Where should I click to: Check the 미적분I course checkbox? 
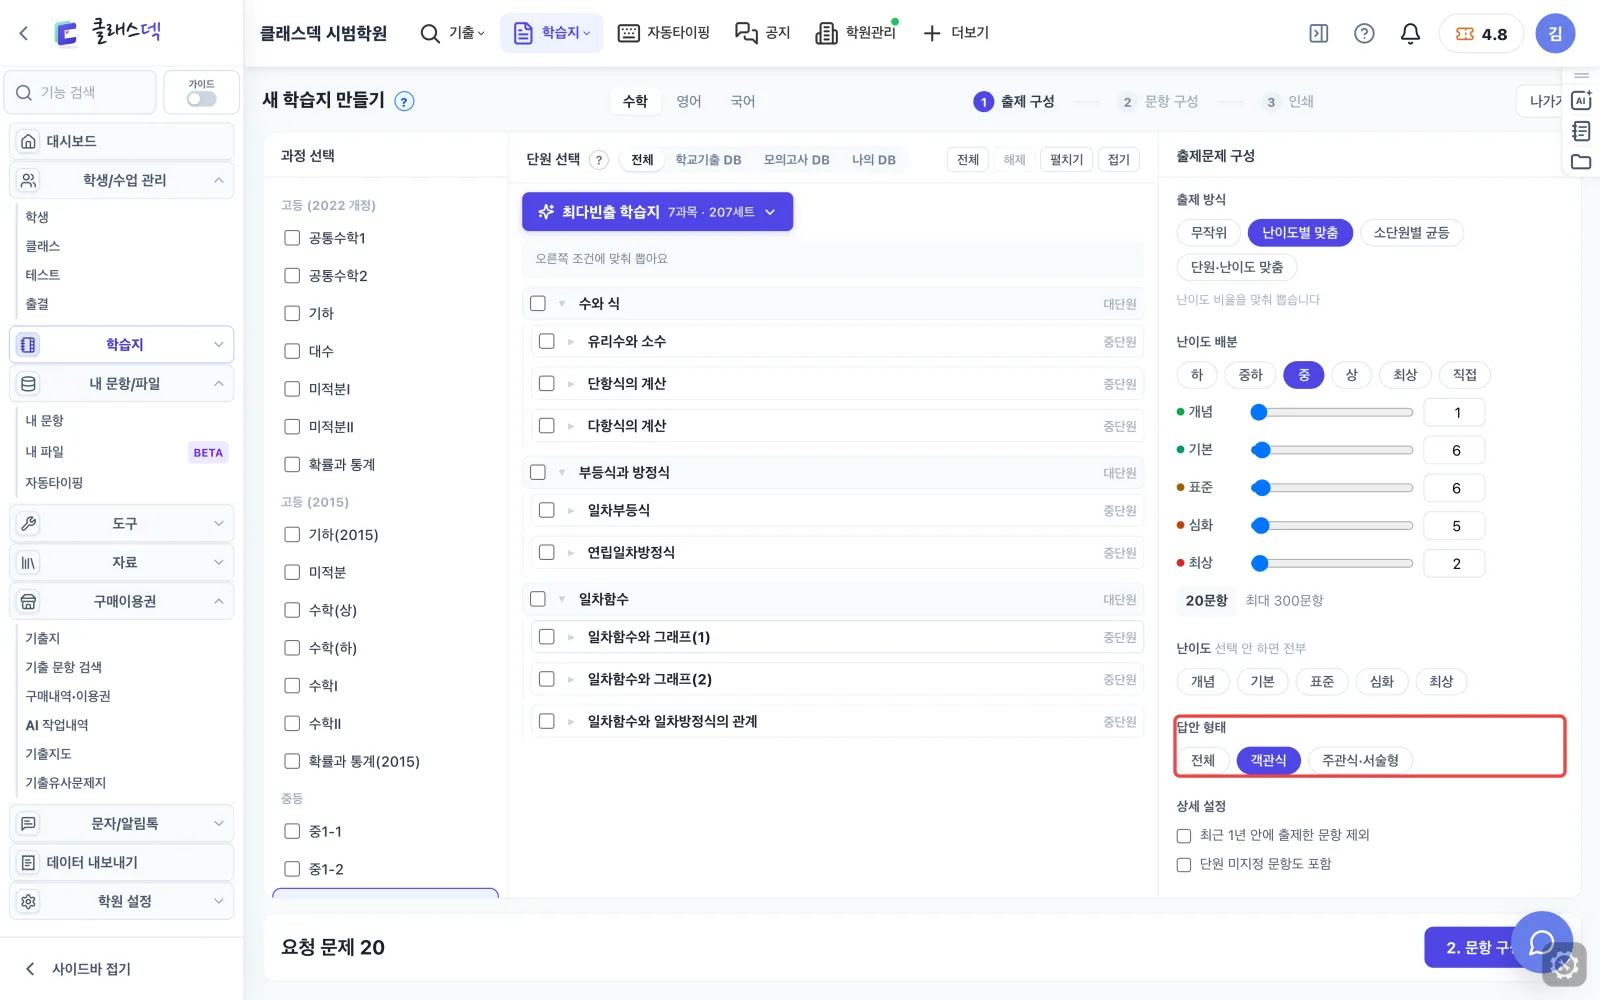click(x=292, y=389)
